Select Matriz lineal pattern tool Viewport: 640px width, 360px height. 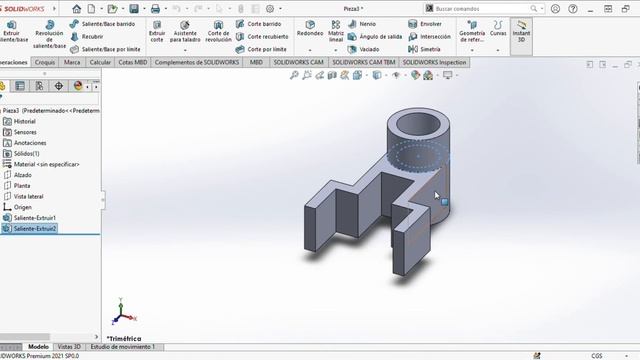click(336, 32)
